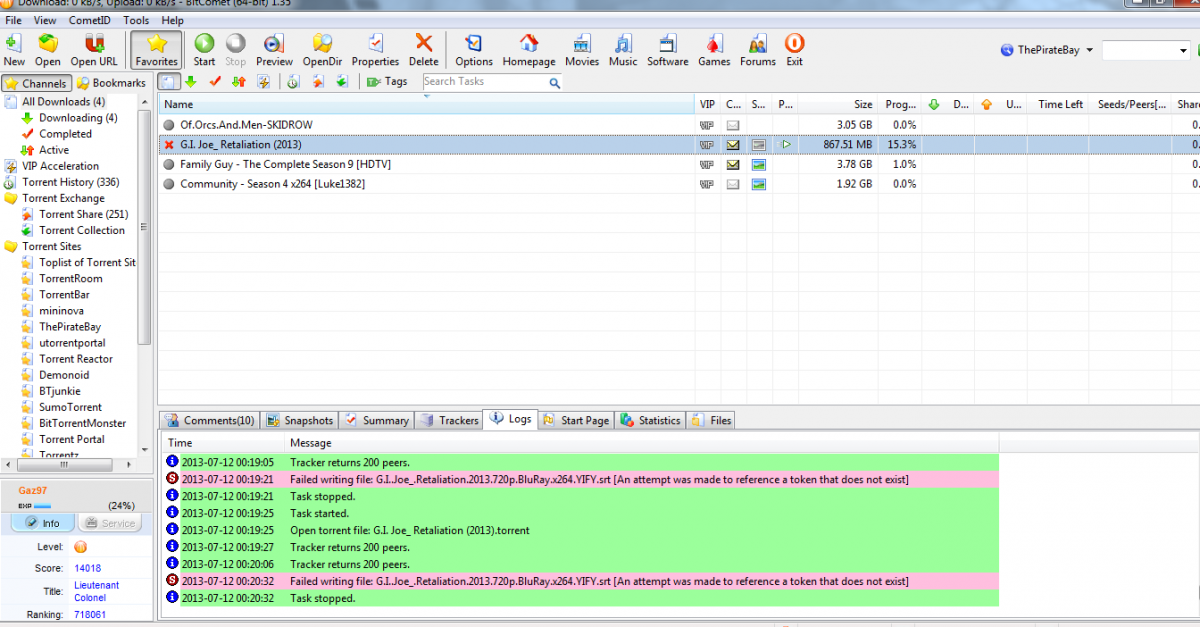Click the torrent history clock filter icon

pos(294,82)
